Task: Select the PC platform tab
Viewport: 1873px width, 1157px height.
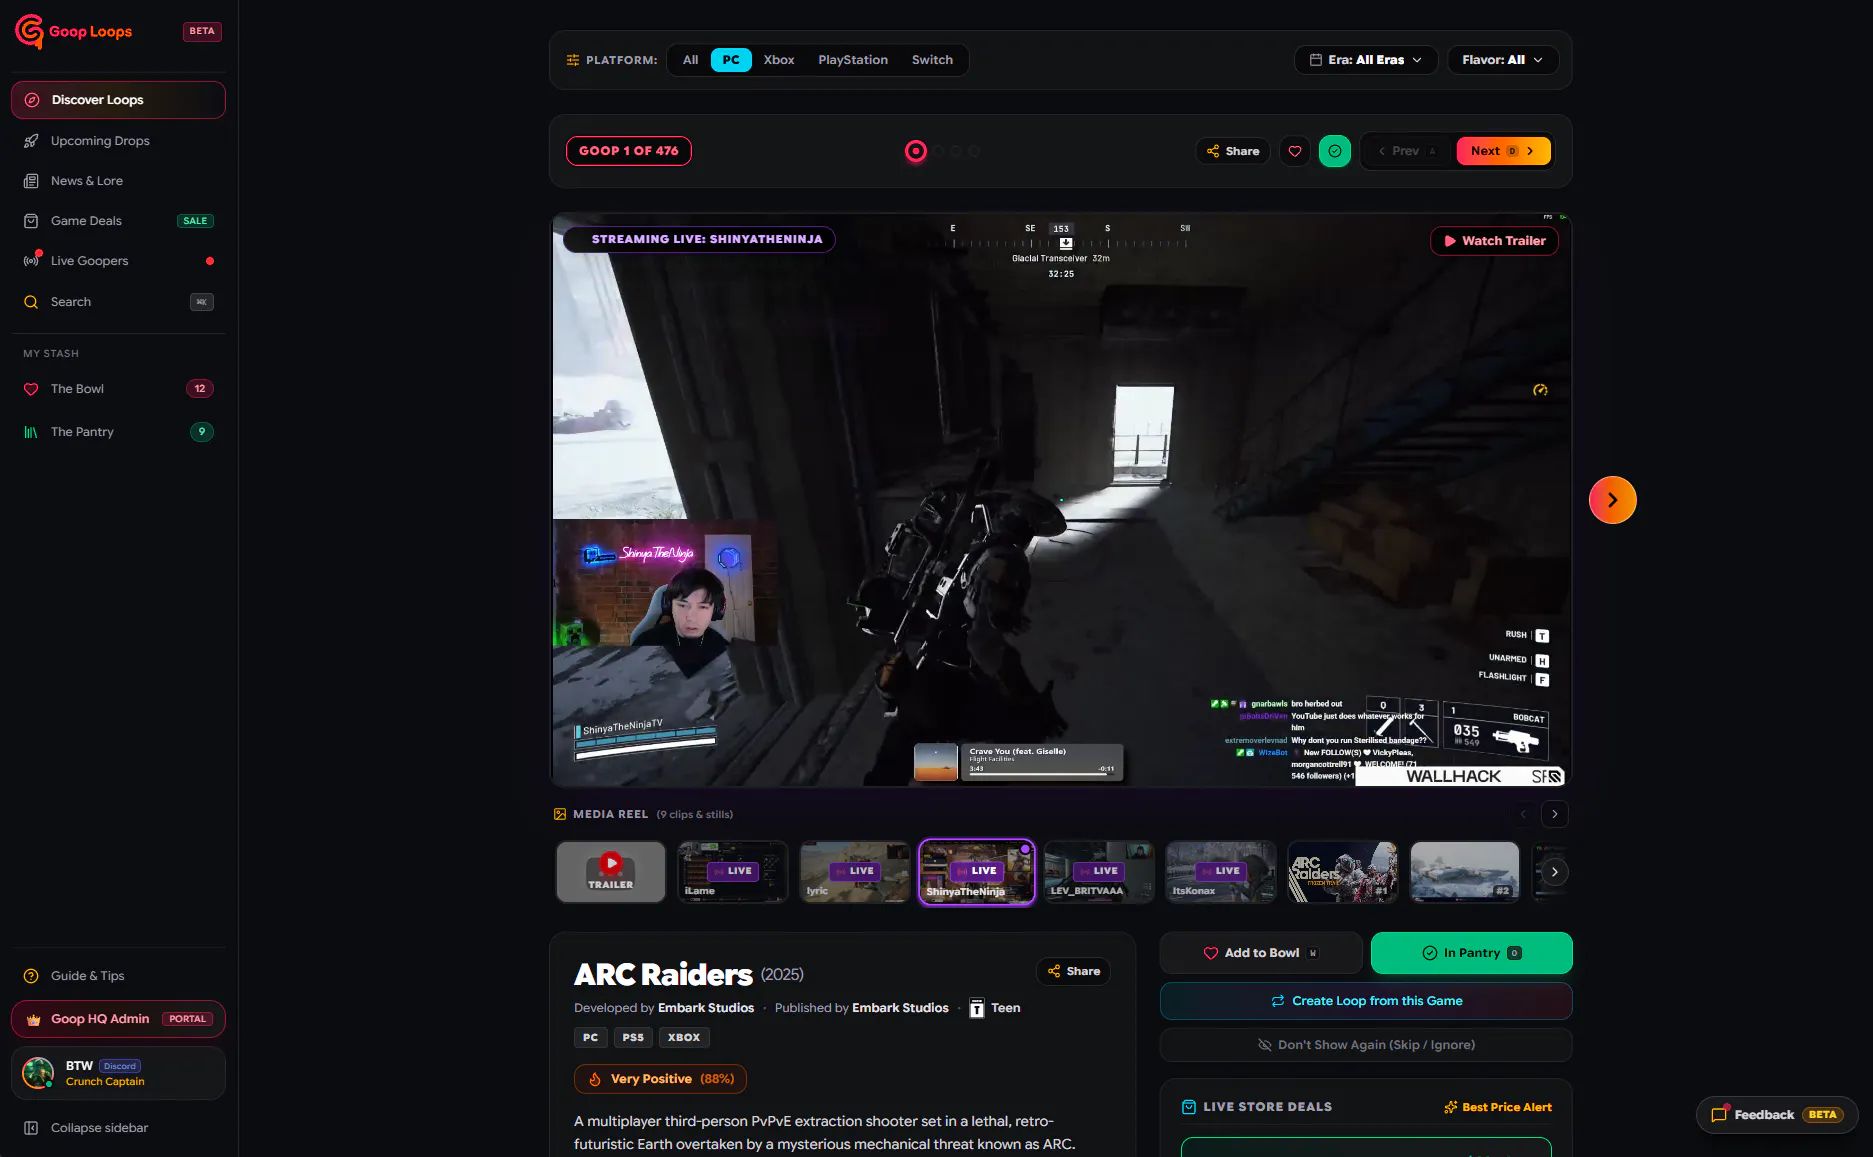Action: click(731, 60)
